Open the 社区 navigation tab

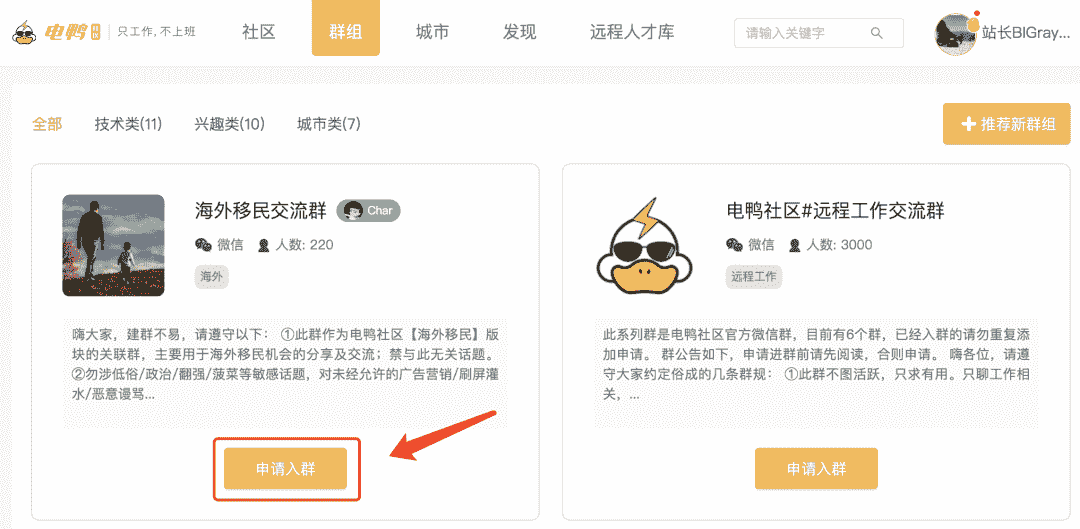coord(258,33)
